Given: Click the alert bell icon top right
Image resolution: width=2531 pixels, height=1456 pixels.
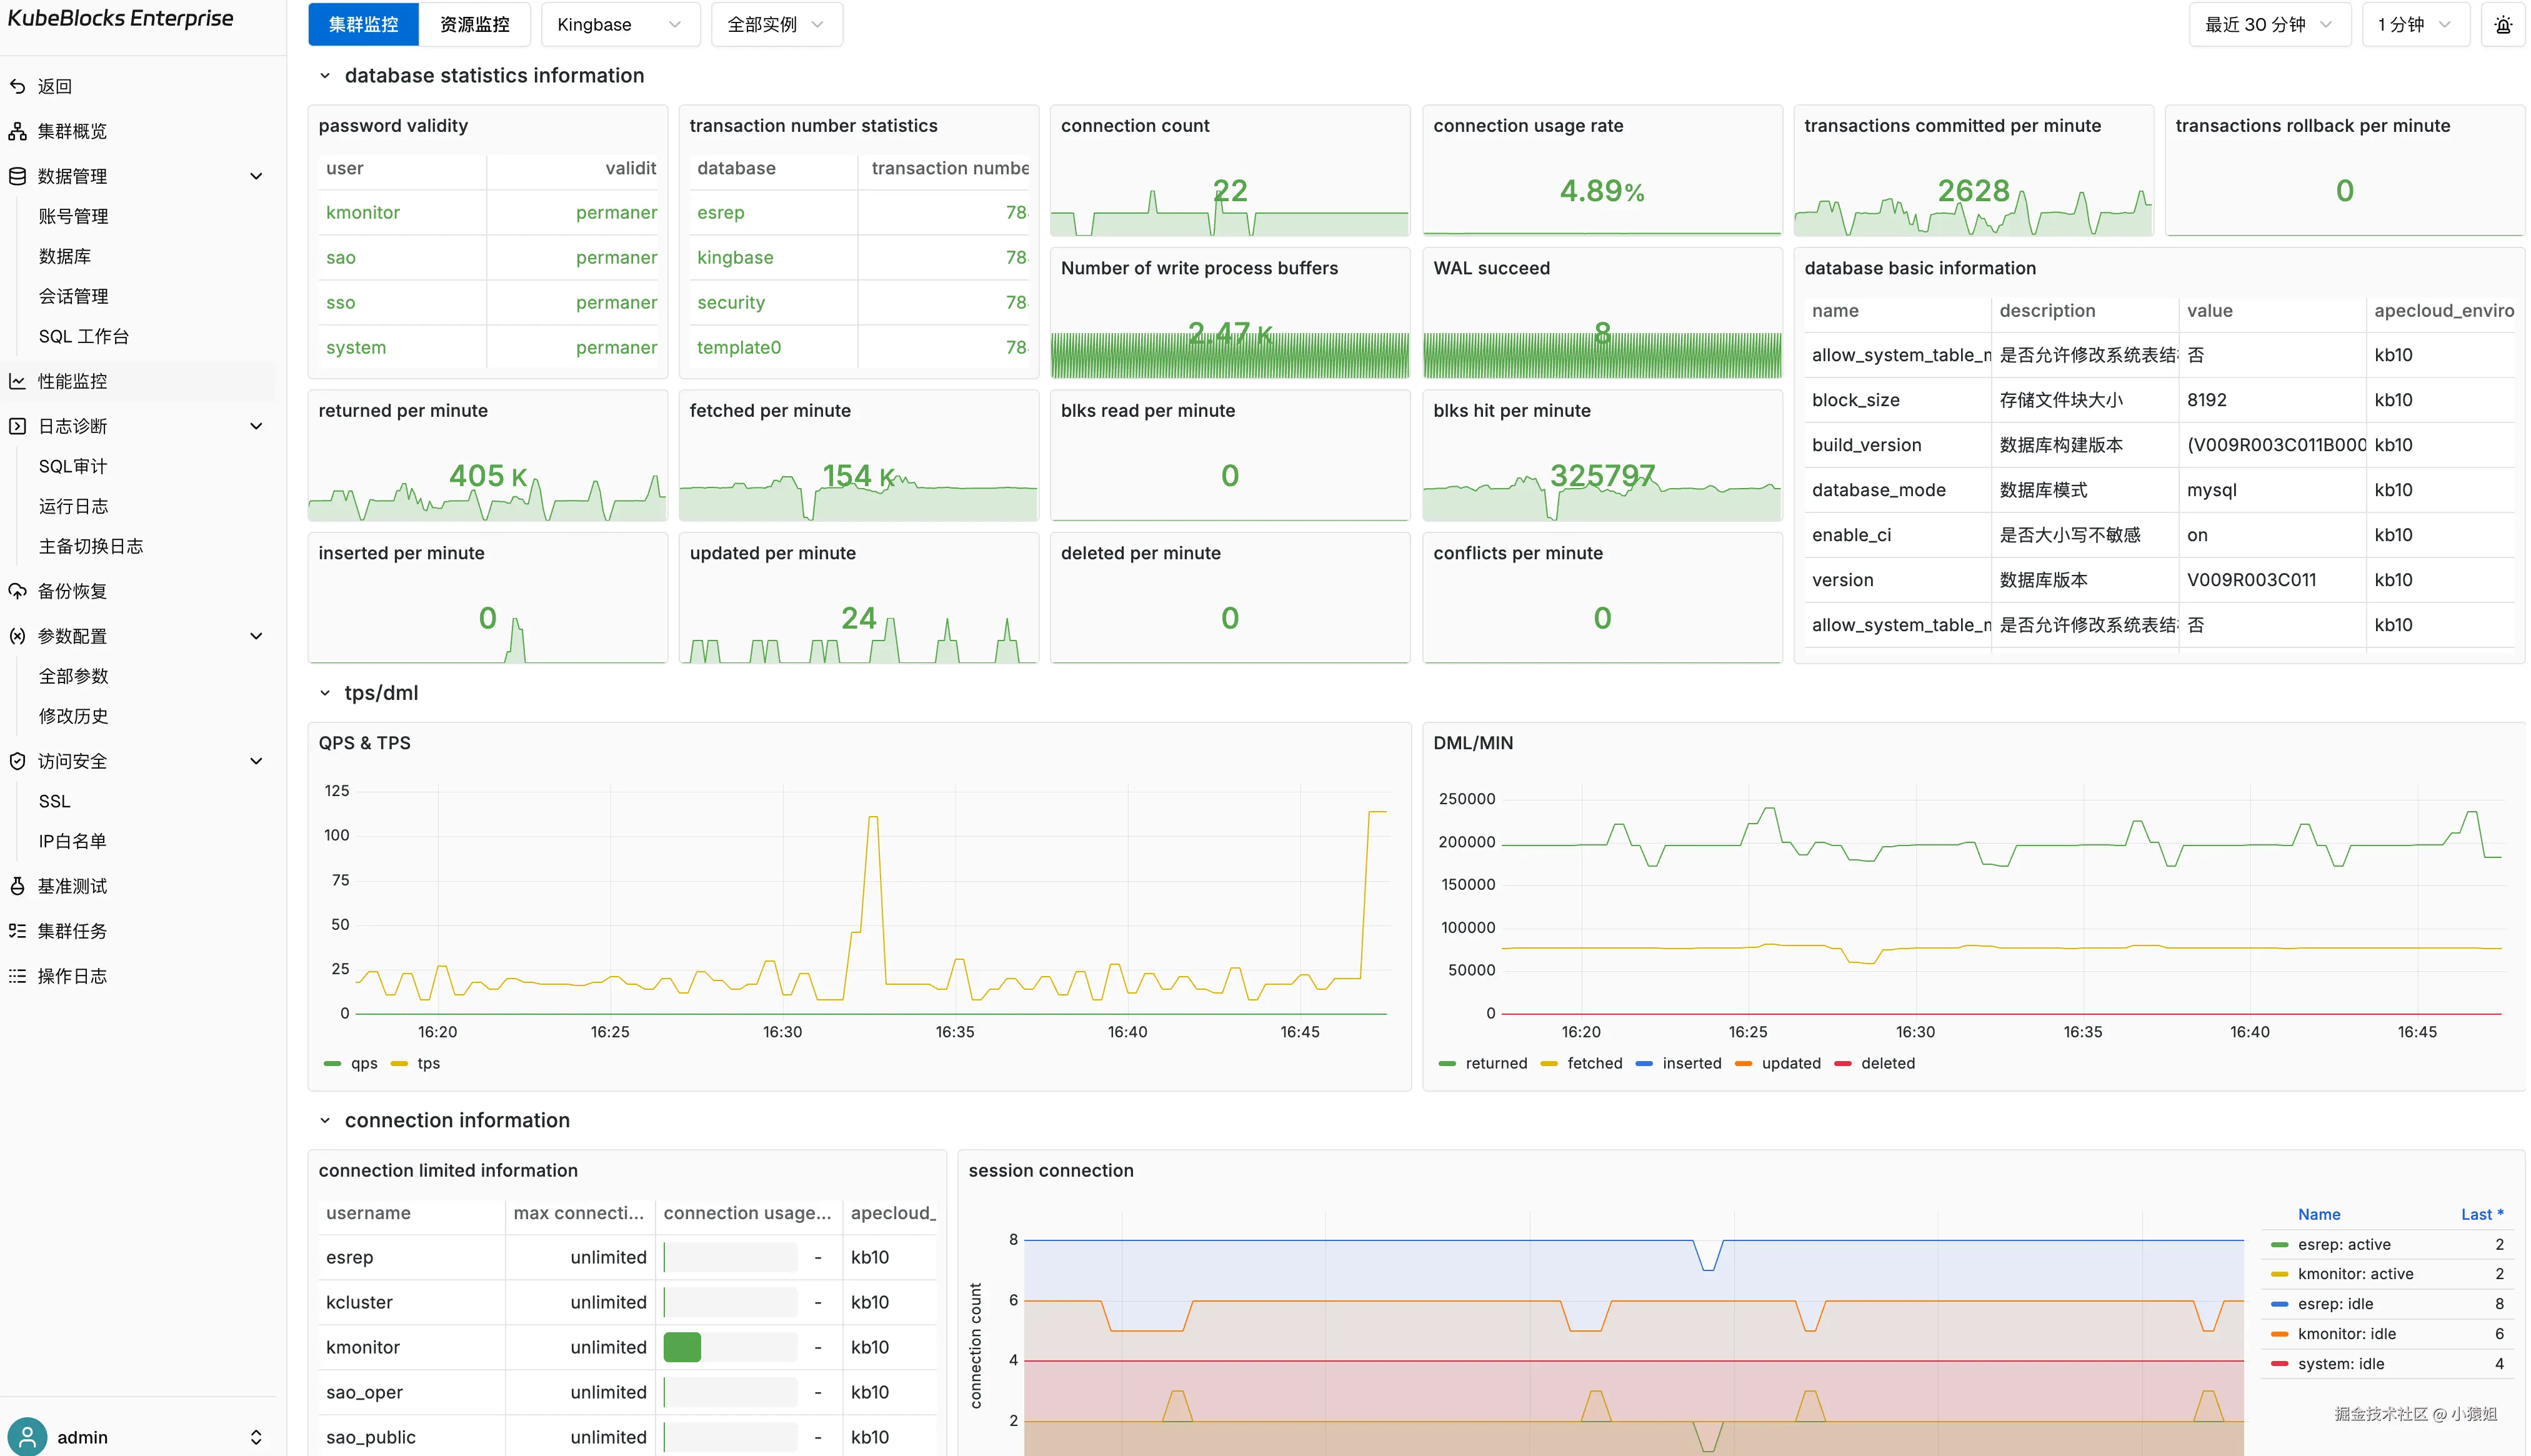Looking at the screenshot, I should click(2502, 25).
